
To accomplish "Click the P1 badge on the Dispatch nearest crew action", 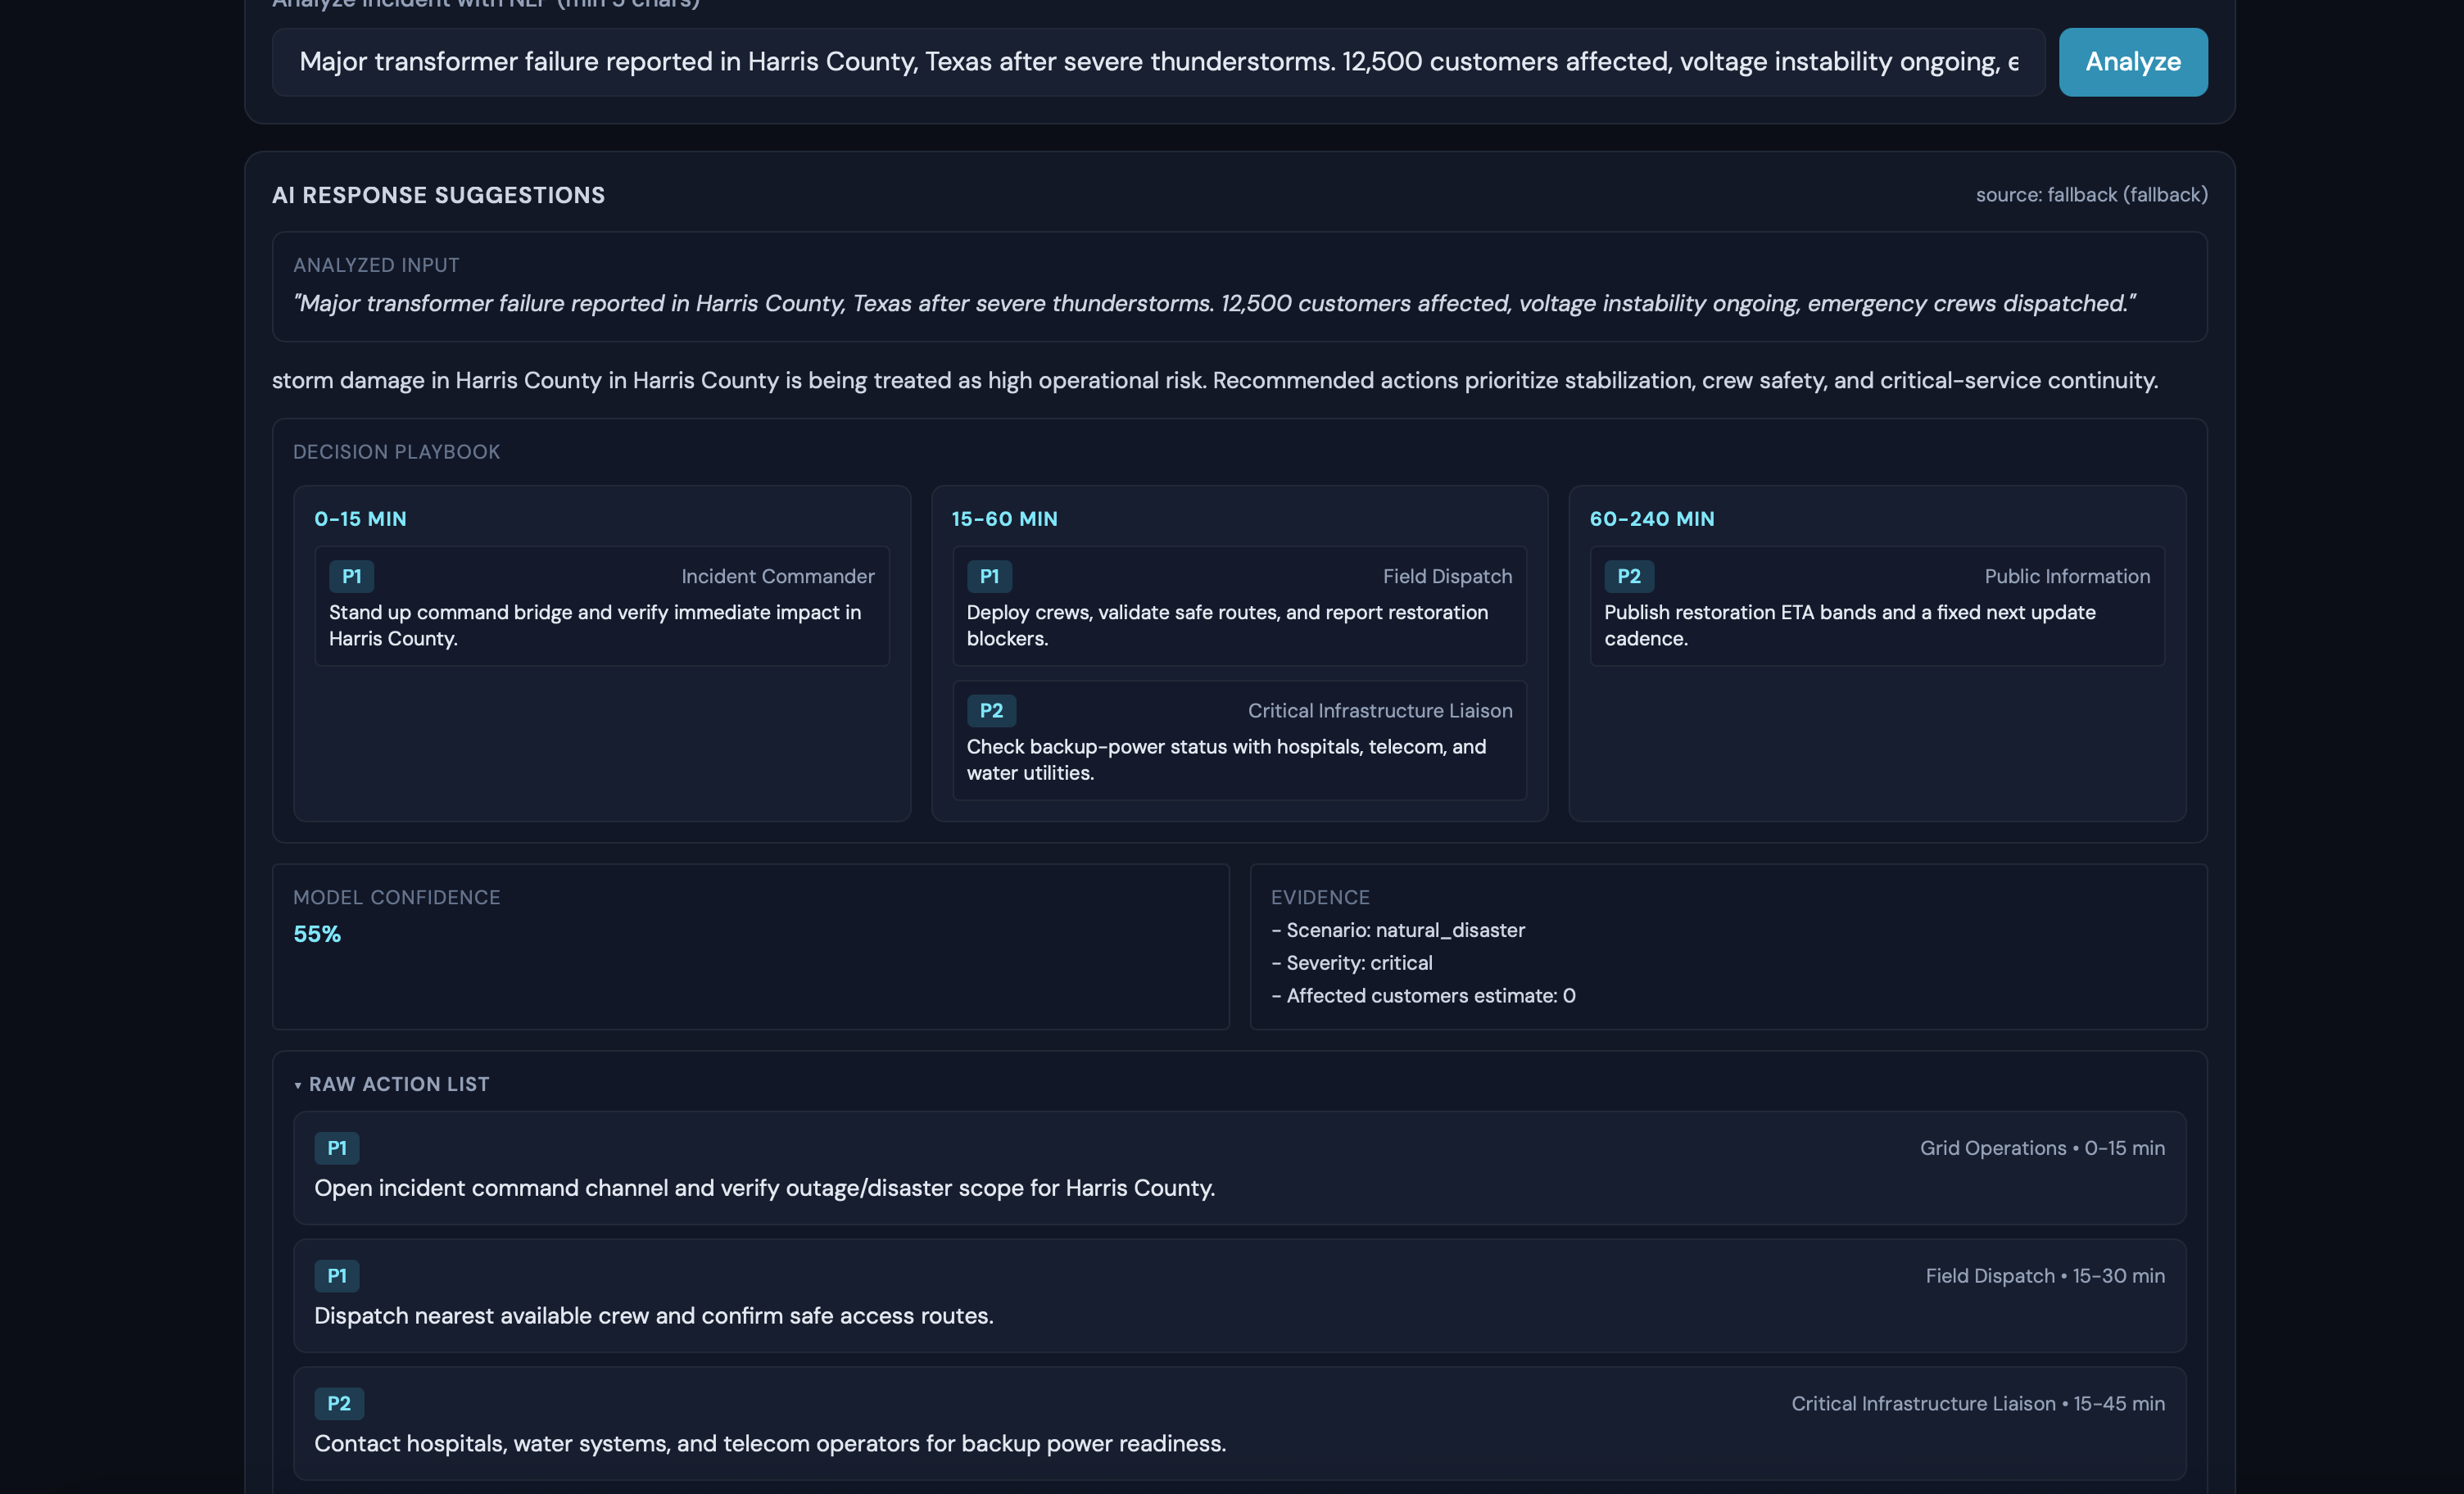I will click(x=336, y=1276).
